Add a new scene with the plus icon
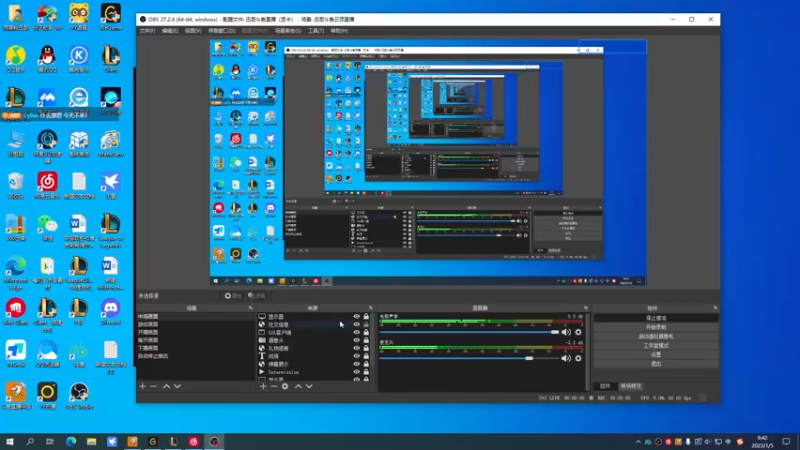 [142, 386]
